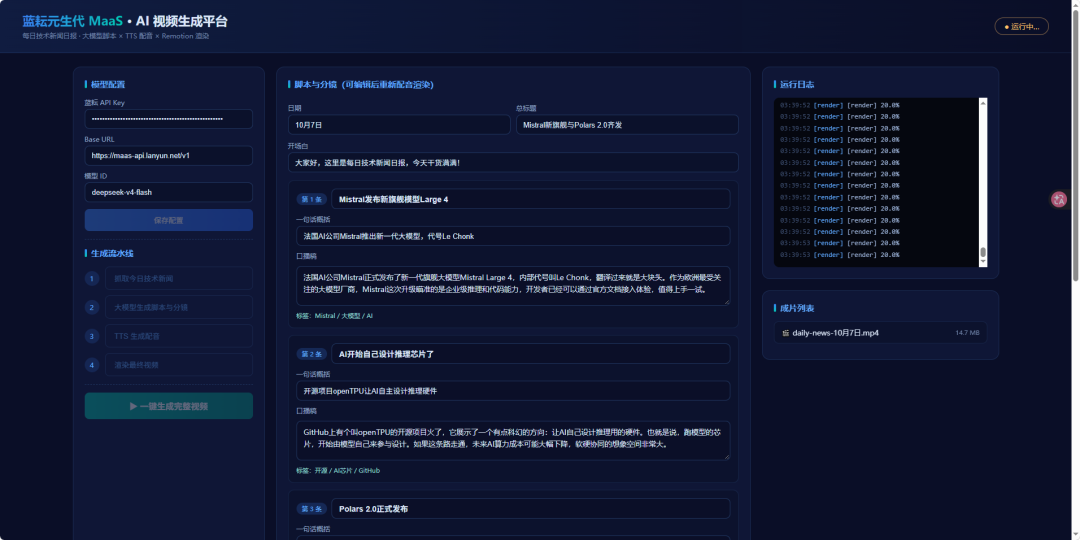Click the 保存配置 button
Viewport: 1080px width, 540px height.
pyautogui.click(x=169, y=220)
